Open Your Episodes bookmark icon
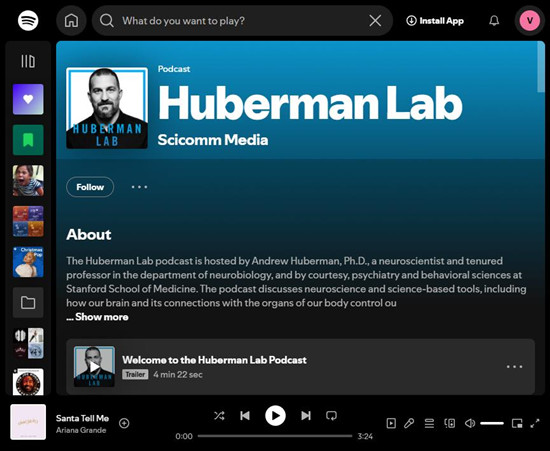Screen dimensions: 550x451 28,140
